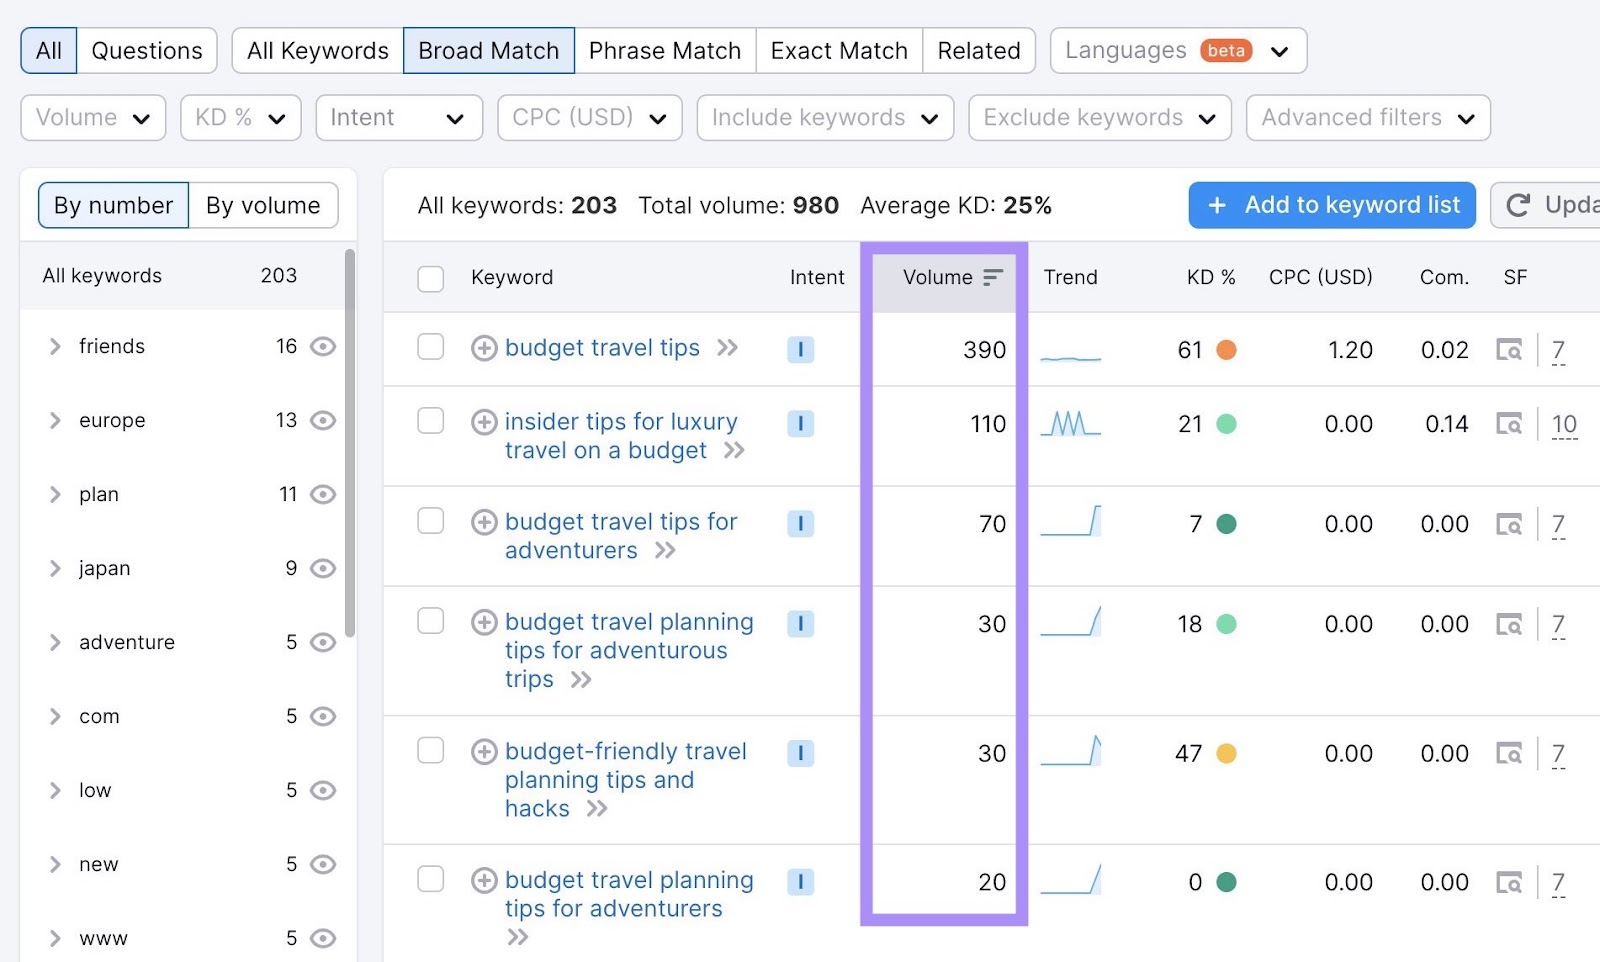This screenshot has width=1600, height=962.
Task: Click orange KD dot for KD 61
Action: point(1226,350)
